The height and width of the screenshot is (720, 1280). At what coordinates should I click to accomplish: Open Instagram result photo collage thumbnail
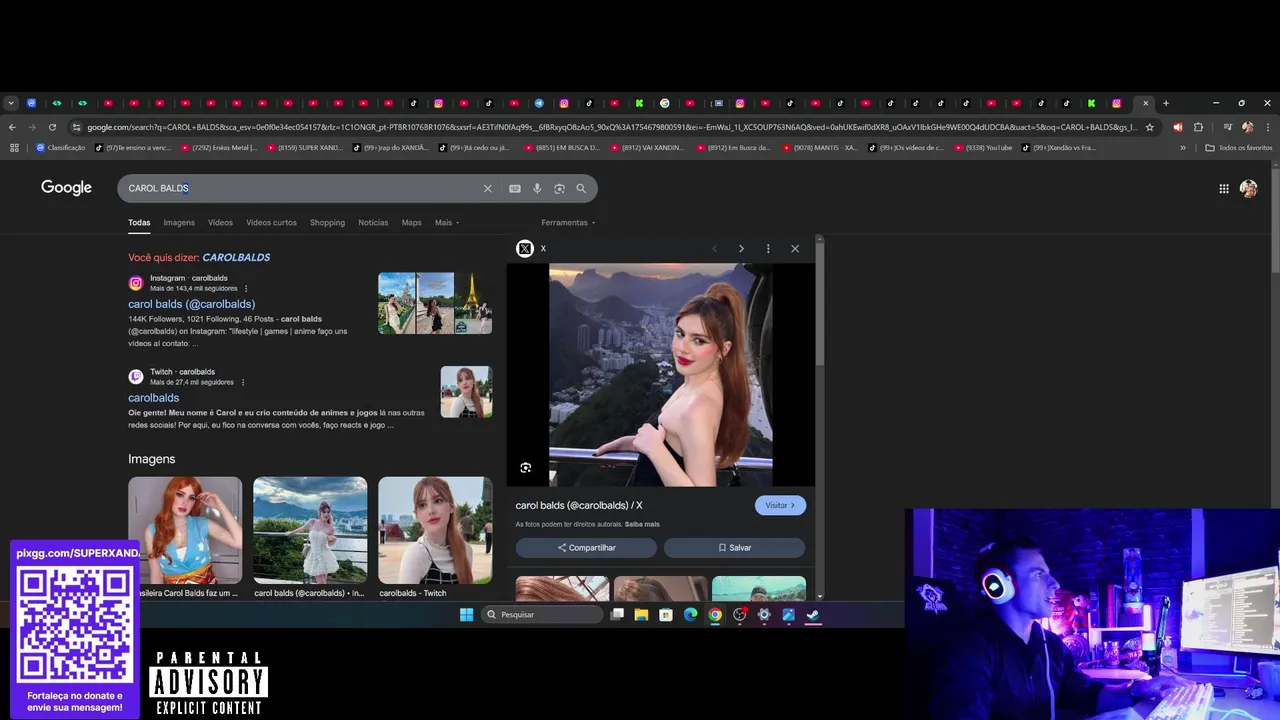click(435, 303)
